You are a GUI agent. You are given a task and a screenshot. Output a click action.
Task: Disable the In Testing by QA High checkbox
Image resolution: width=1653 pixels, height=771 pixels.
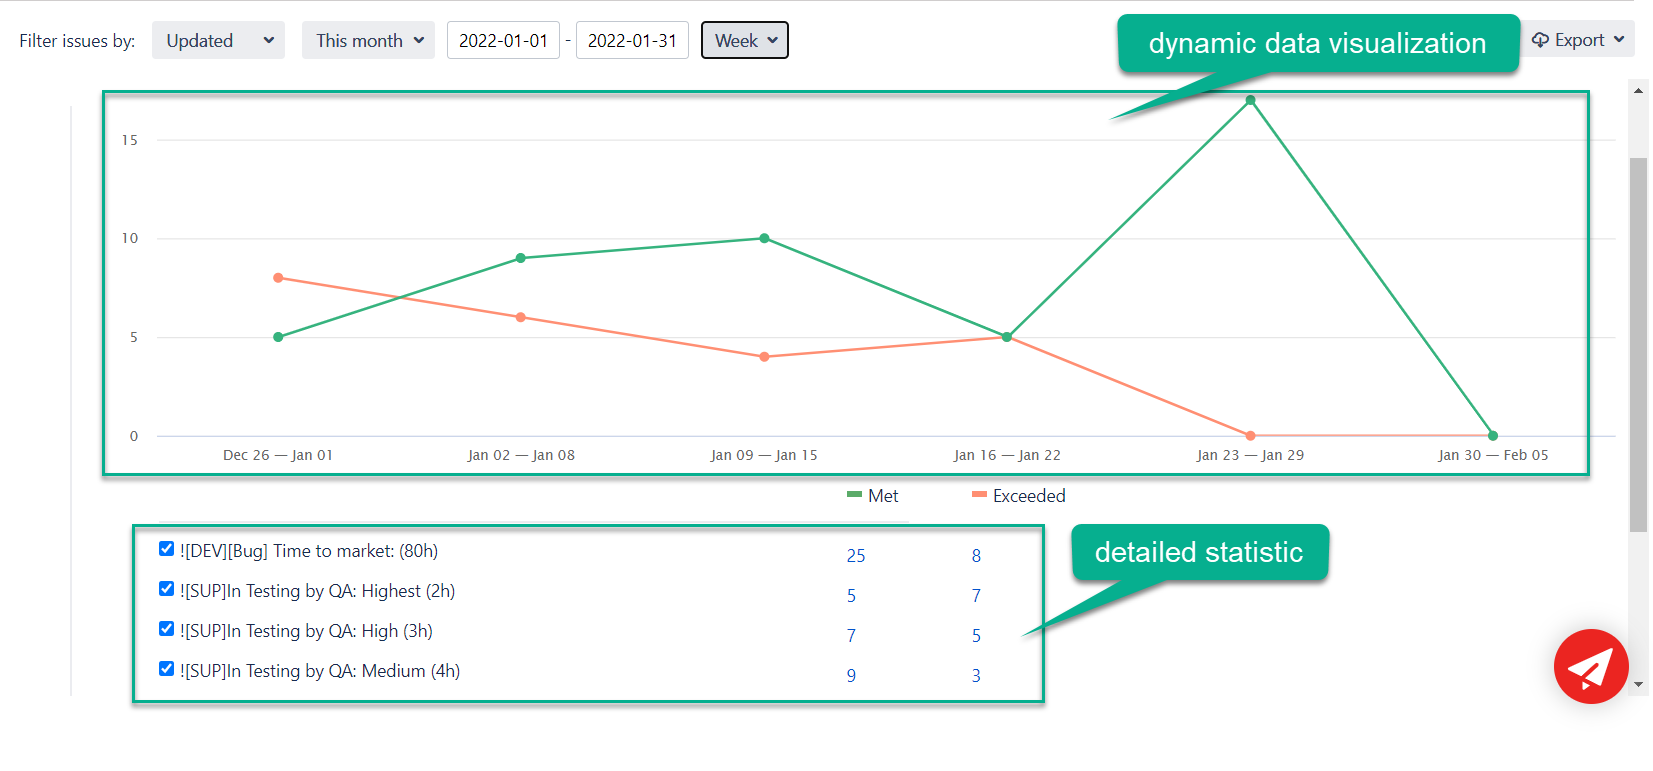167,629
